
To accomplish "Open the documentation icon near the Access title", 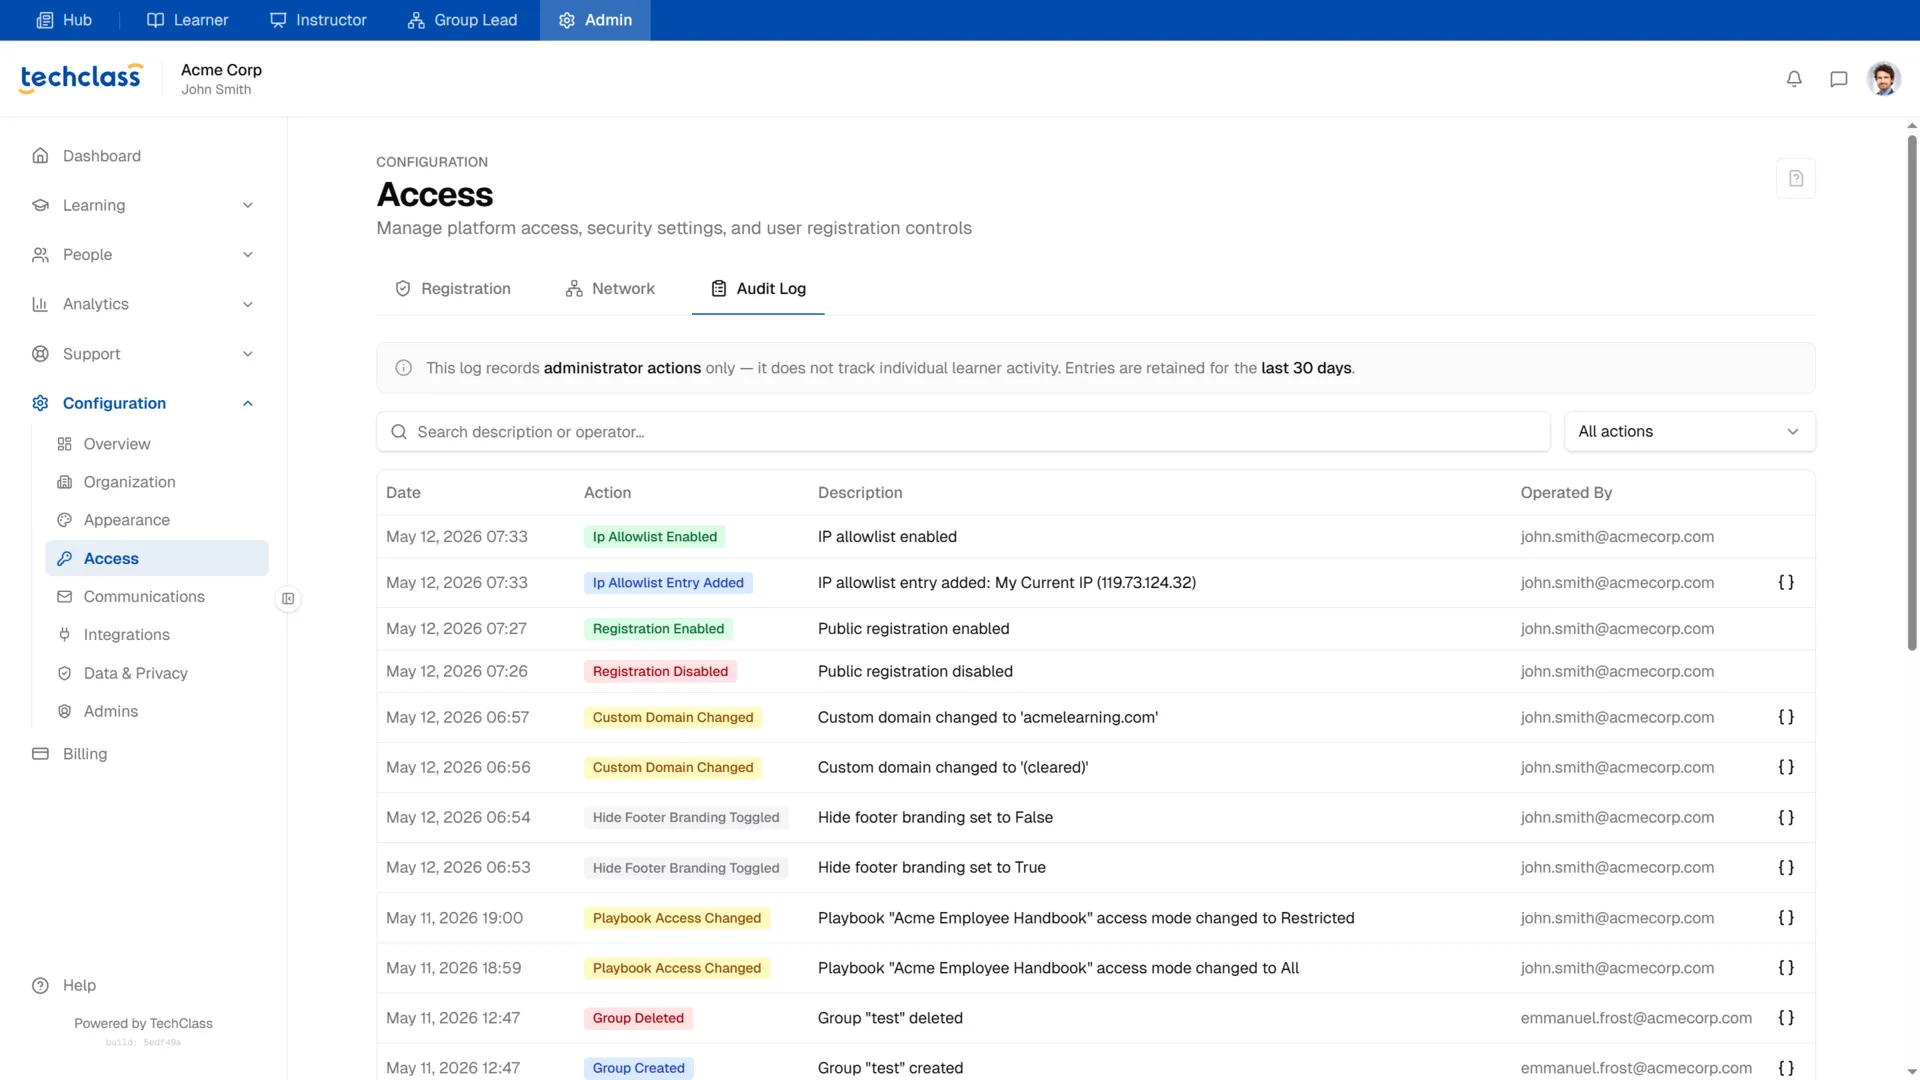I will tap(1796, 178).
